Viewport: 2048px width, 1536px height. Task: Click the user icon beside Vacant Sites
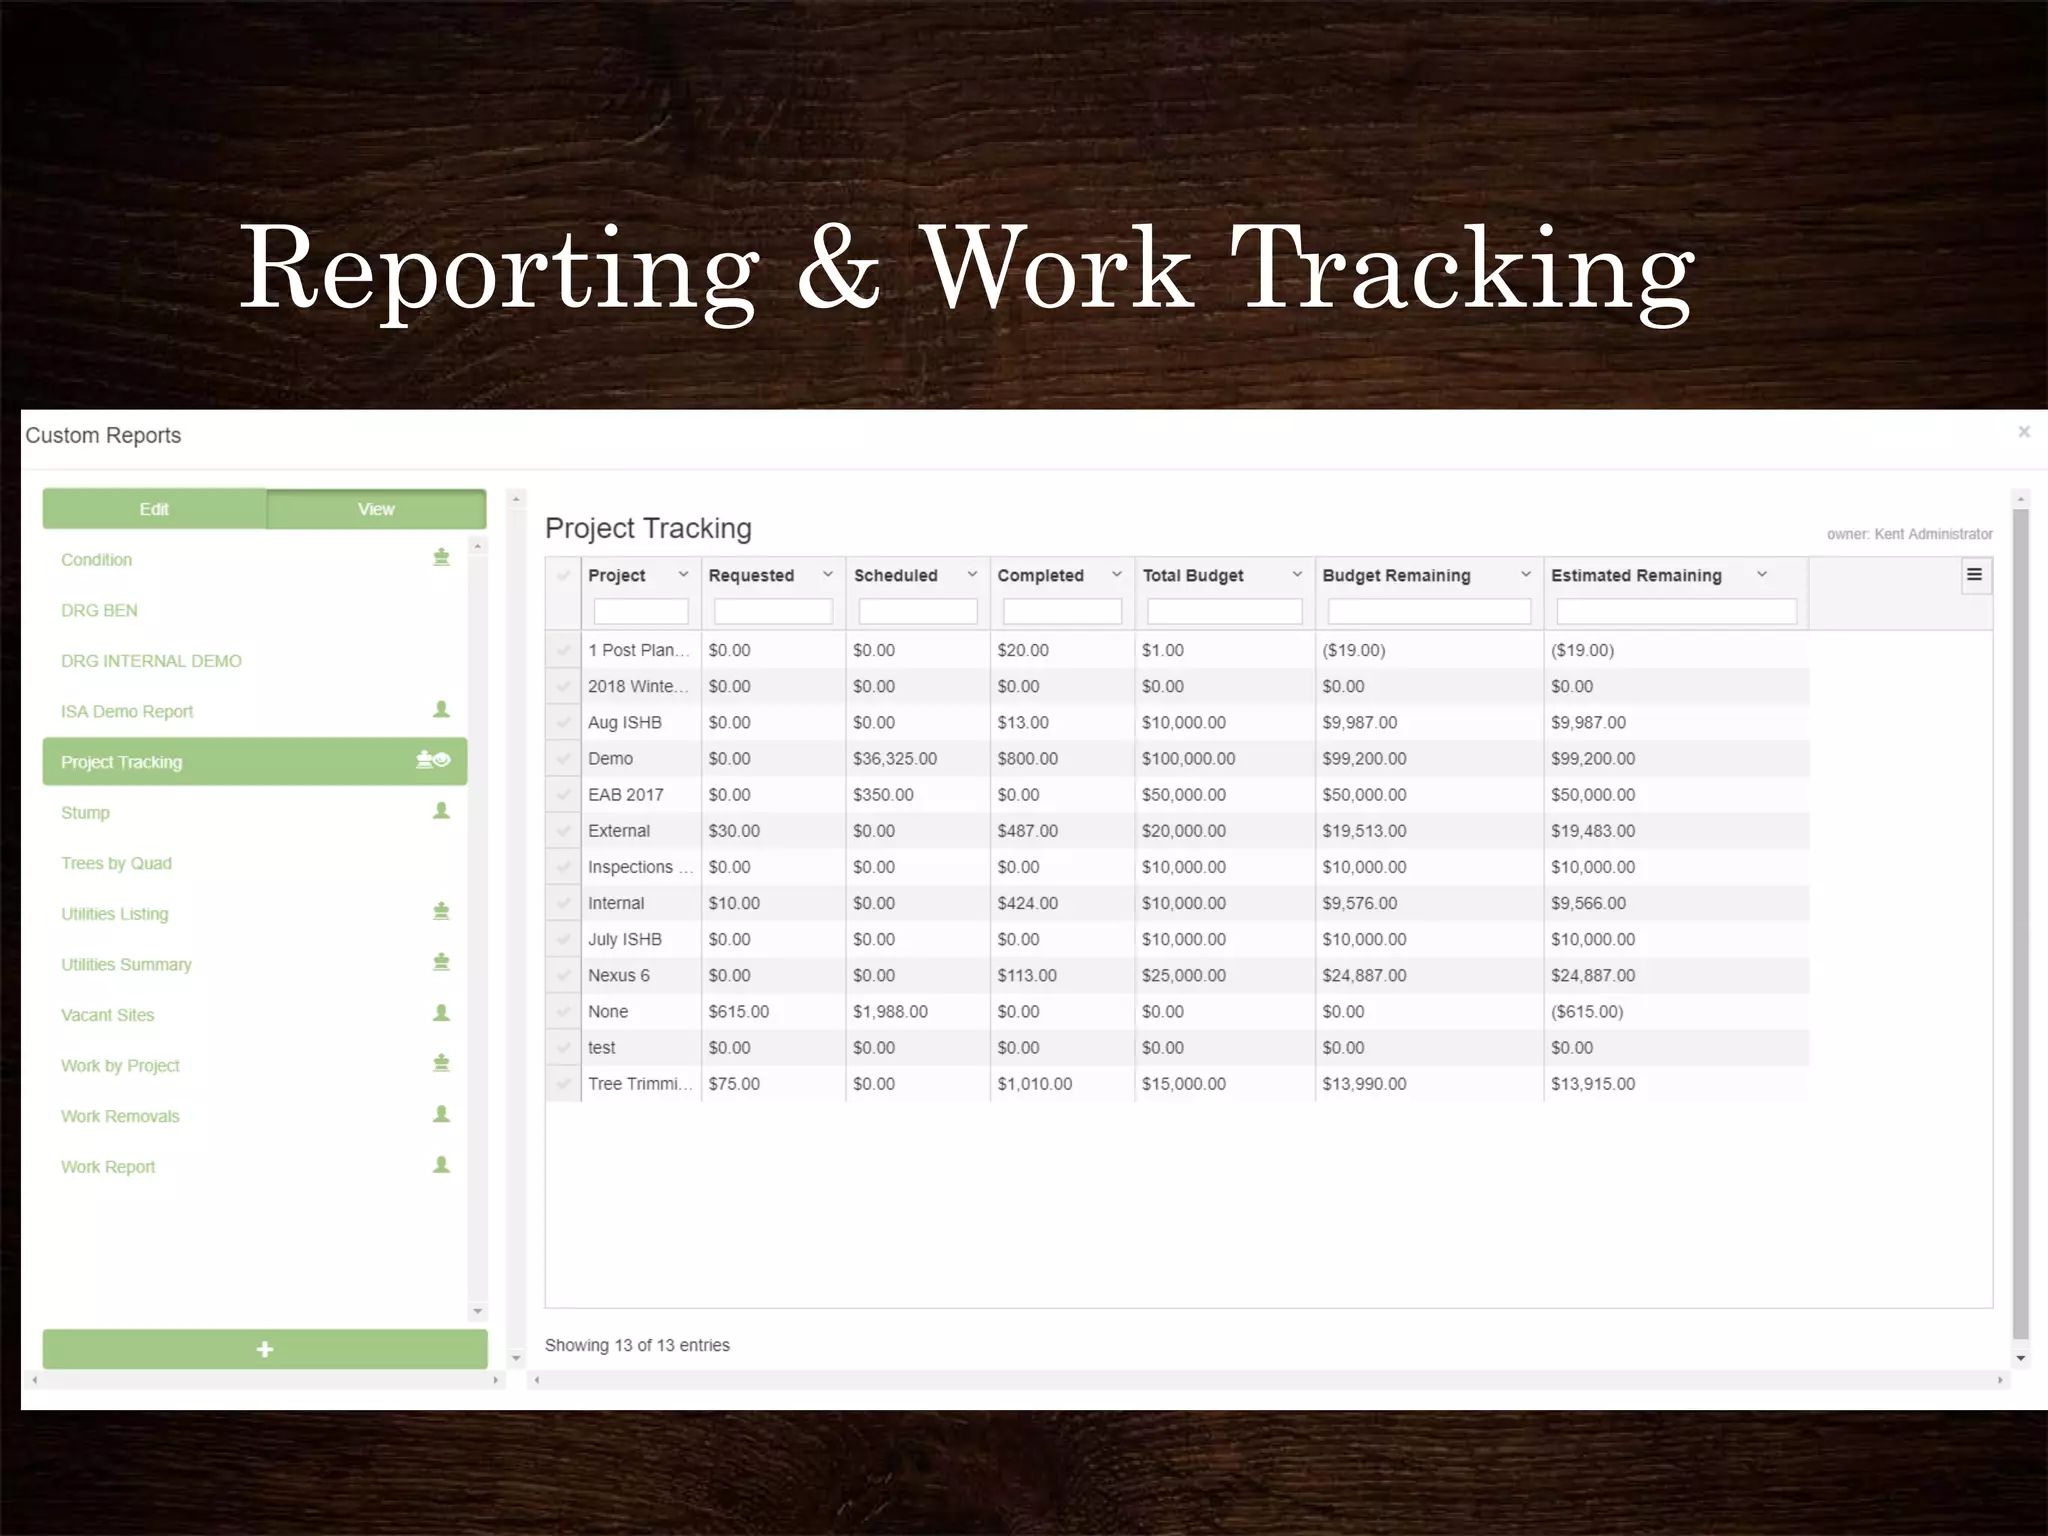441,1013
